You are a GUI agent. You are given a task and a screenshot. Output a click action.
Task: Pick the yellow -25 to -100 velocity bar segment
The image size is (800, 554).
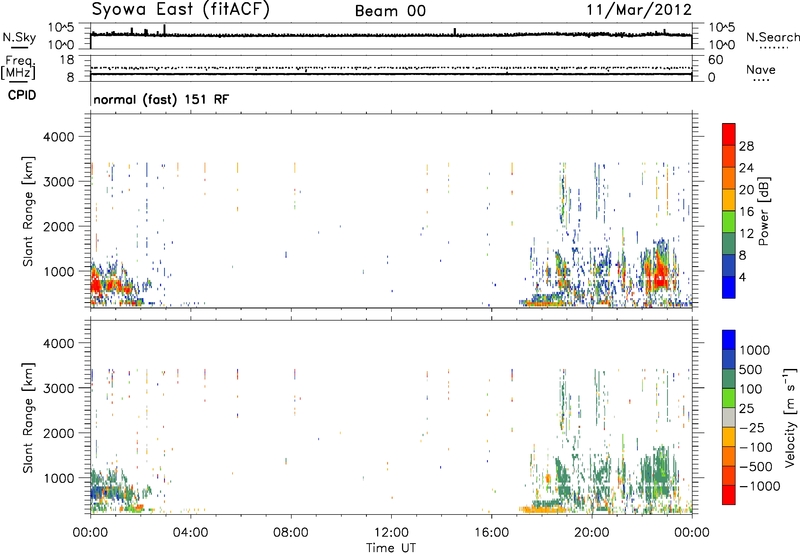pos(729,437)
